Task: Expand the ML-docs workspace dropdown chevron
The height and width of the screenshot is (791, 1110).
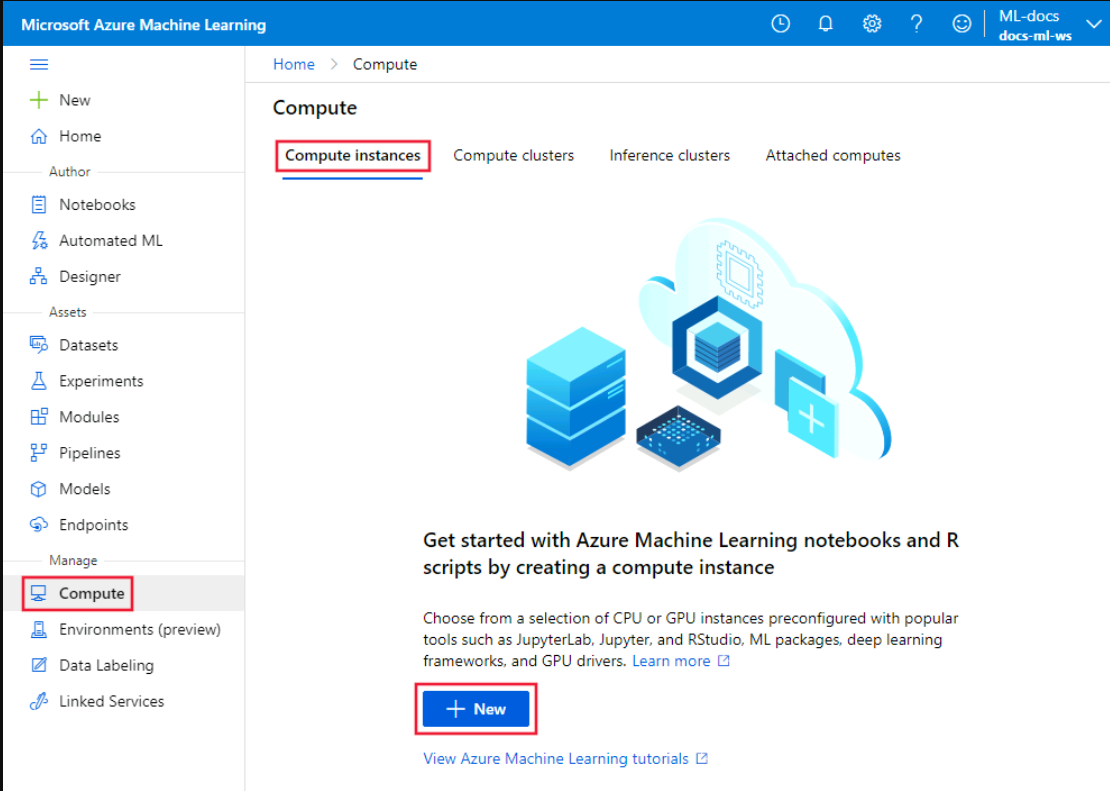Action: (1094, 25)
